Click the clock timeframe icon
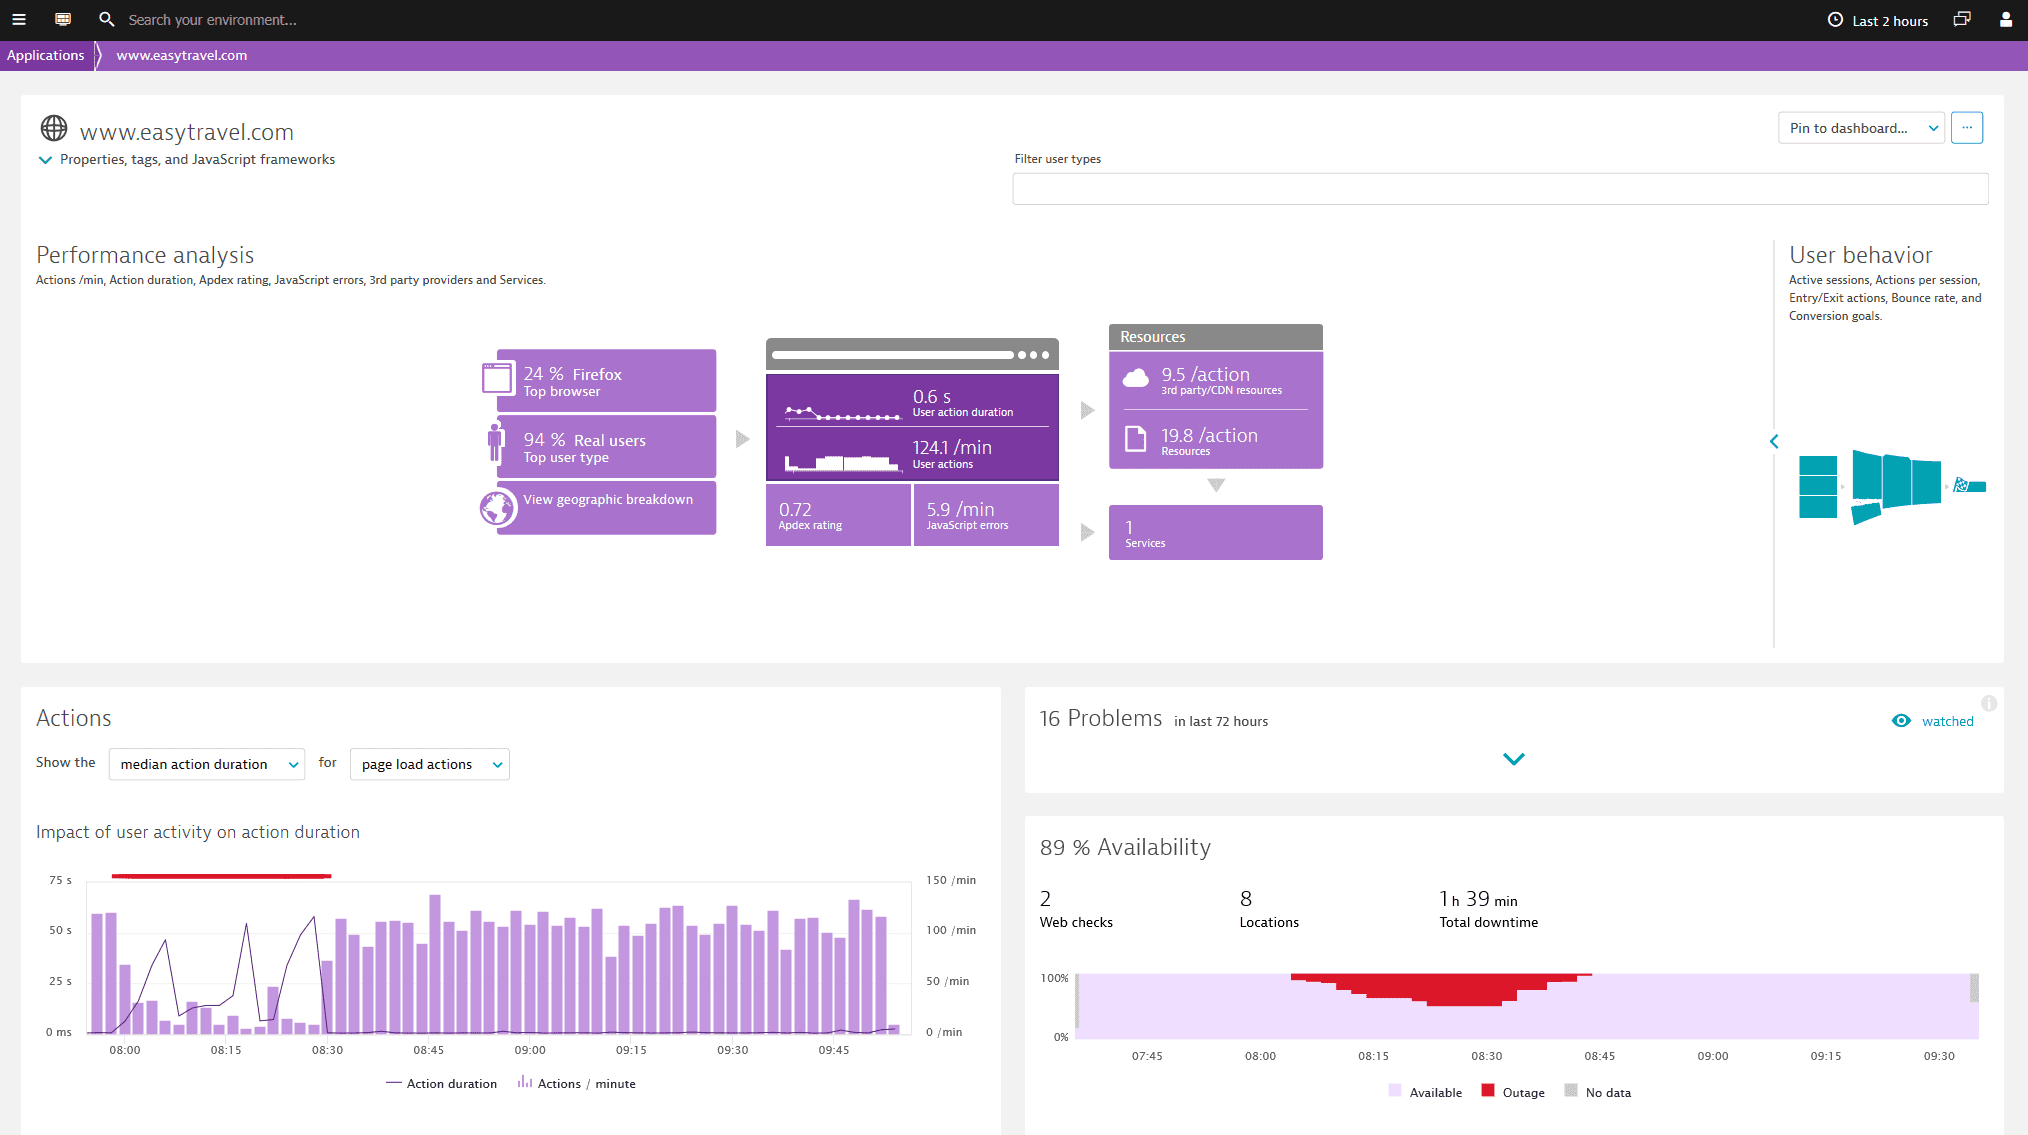 (x=1835, y=20)
